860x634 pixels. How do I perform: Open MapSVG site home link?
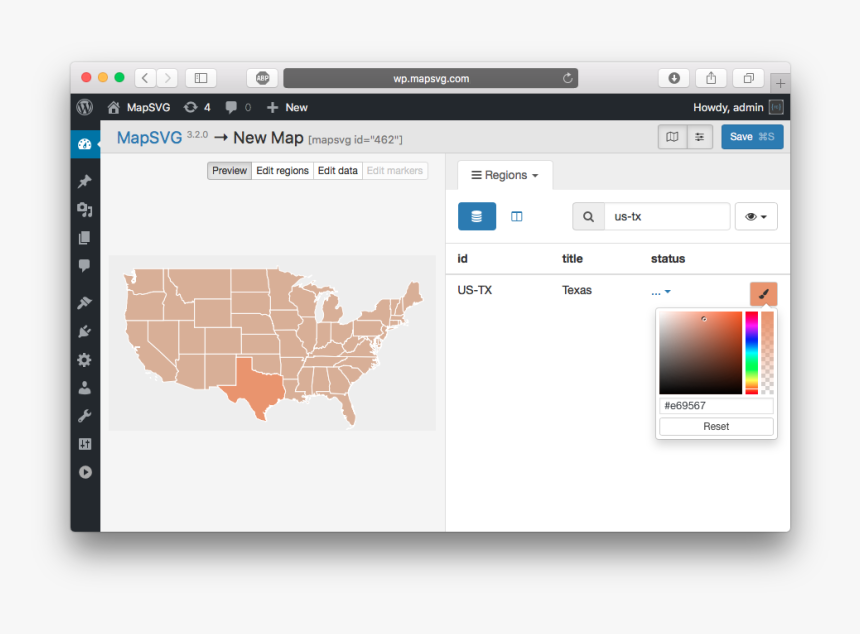139,107
